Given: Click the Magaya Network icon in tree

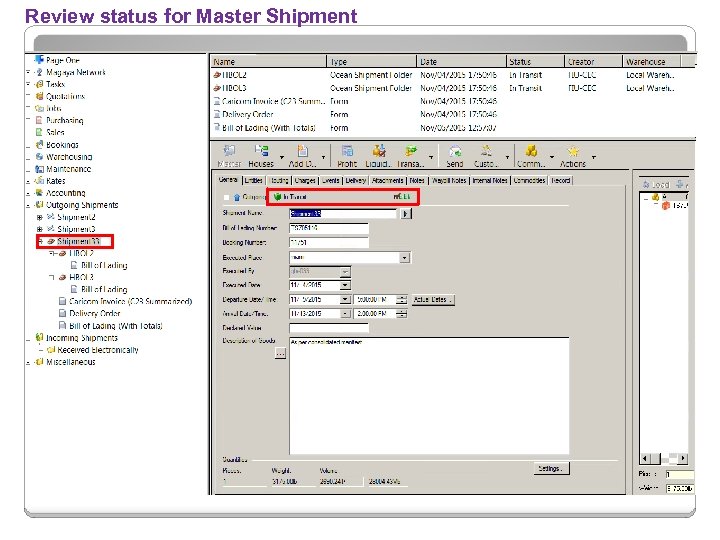Looking at the screenshot, I should point(39,72).
